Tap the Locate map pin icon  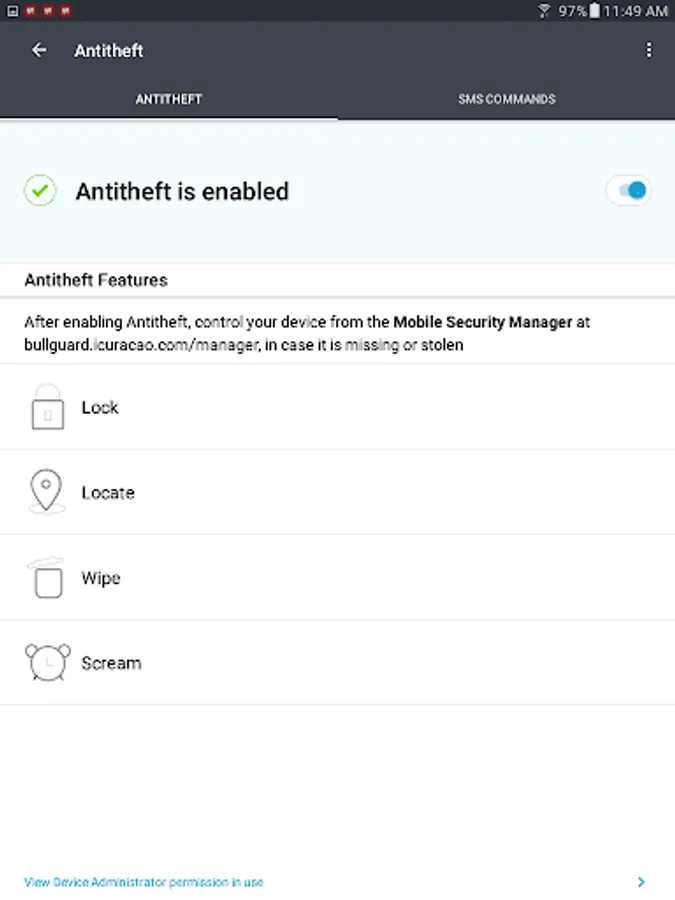[x=47, y=492]
